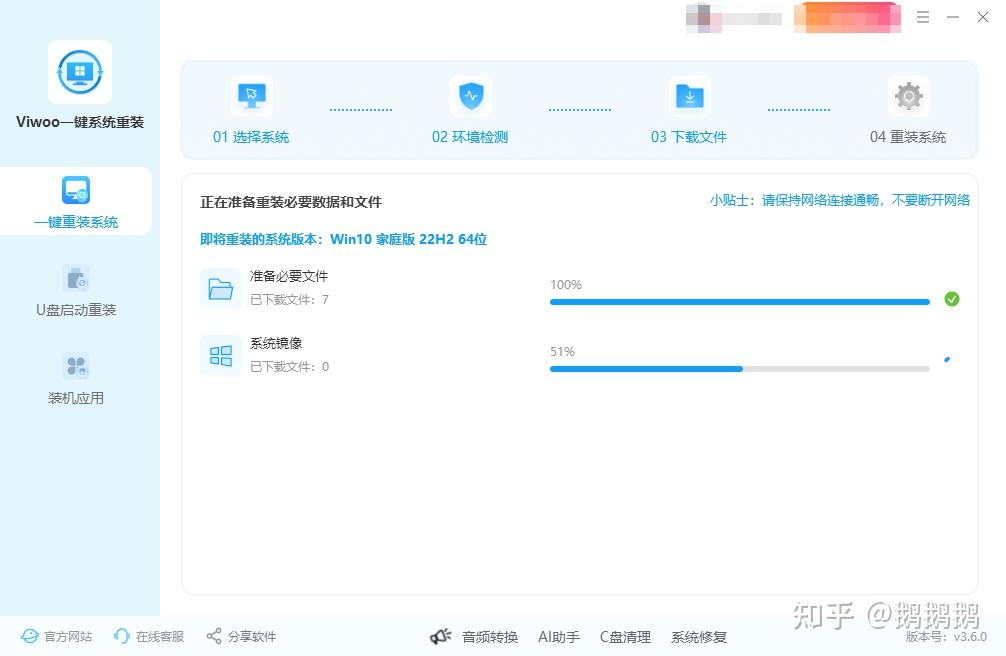Click the 已下载文件: 0 text
This screenshot has height=656, width=1006.
(289, 367)
